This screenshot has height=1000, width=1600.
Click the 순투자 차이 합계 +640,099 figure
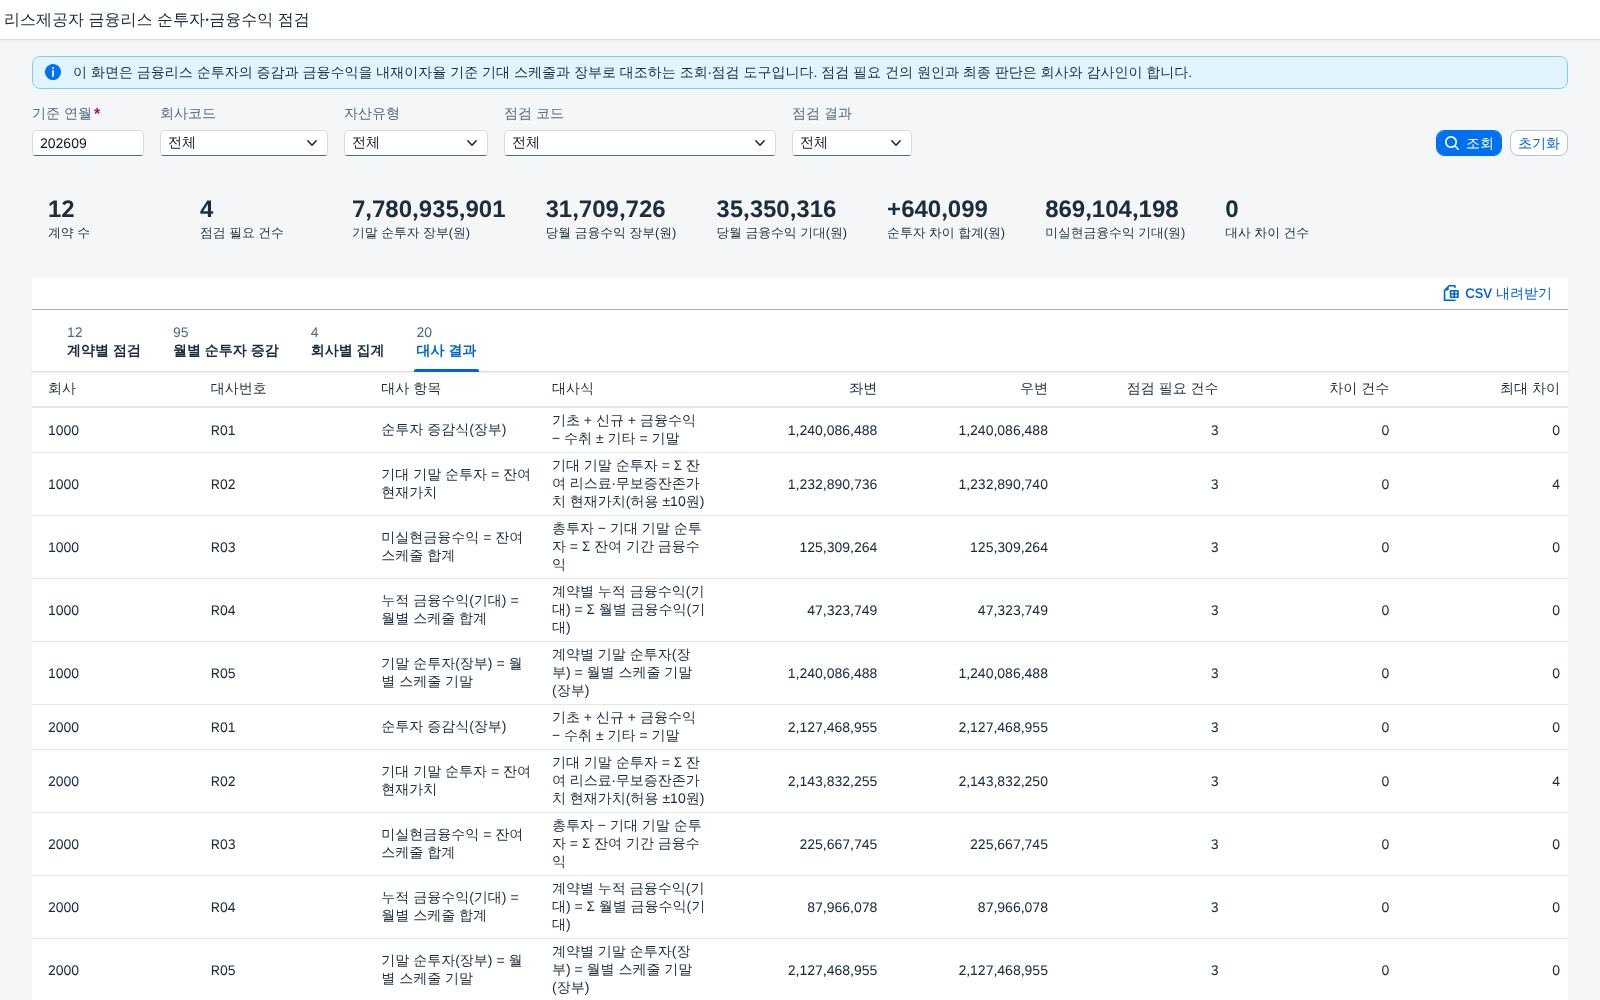pos(937,209)
